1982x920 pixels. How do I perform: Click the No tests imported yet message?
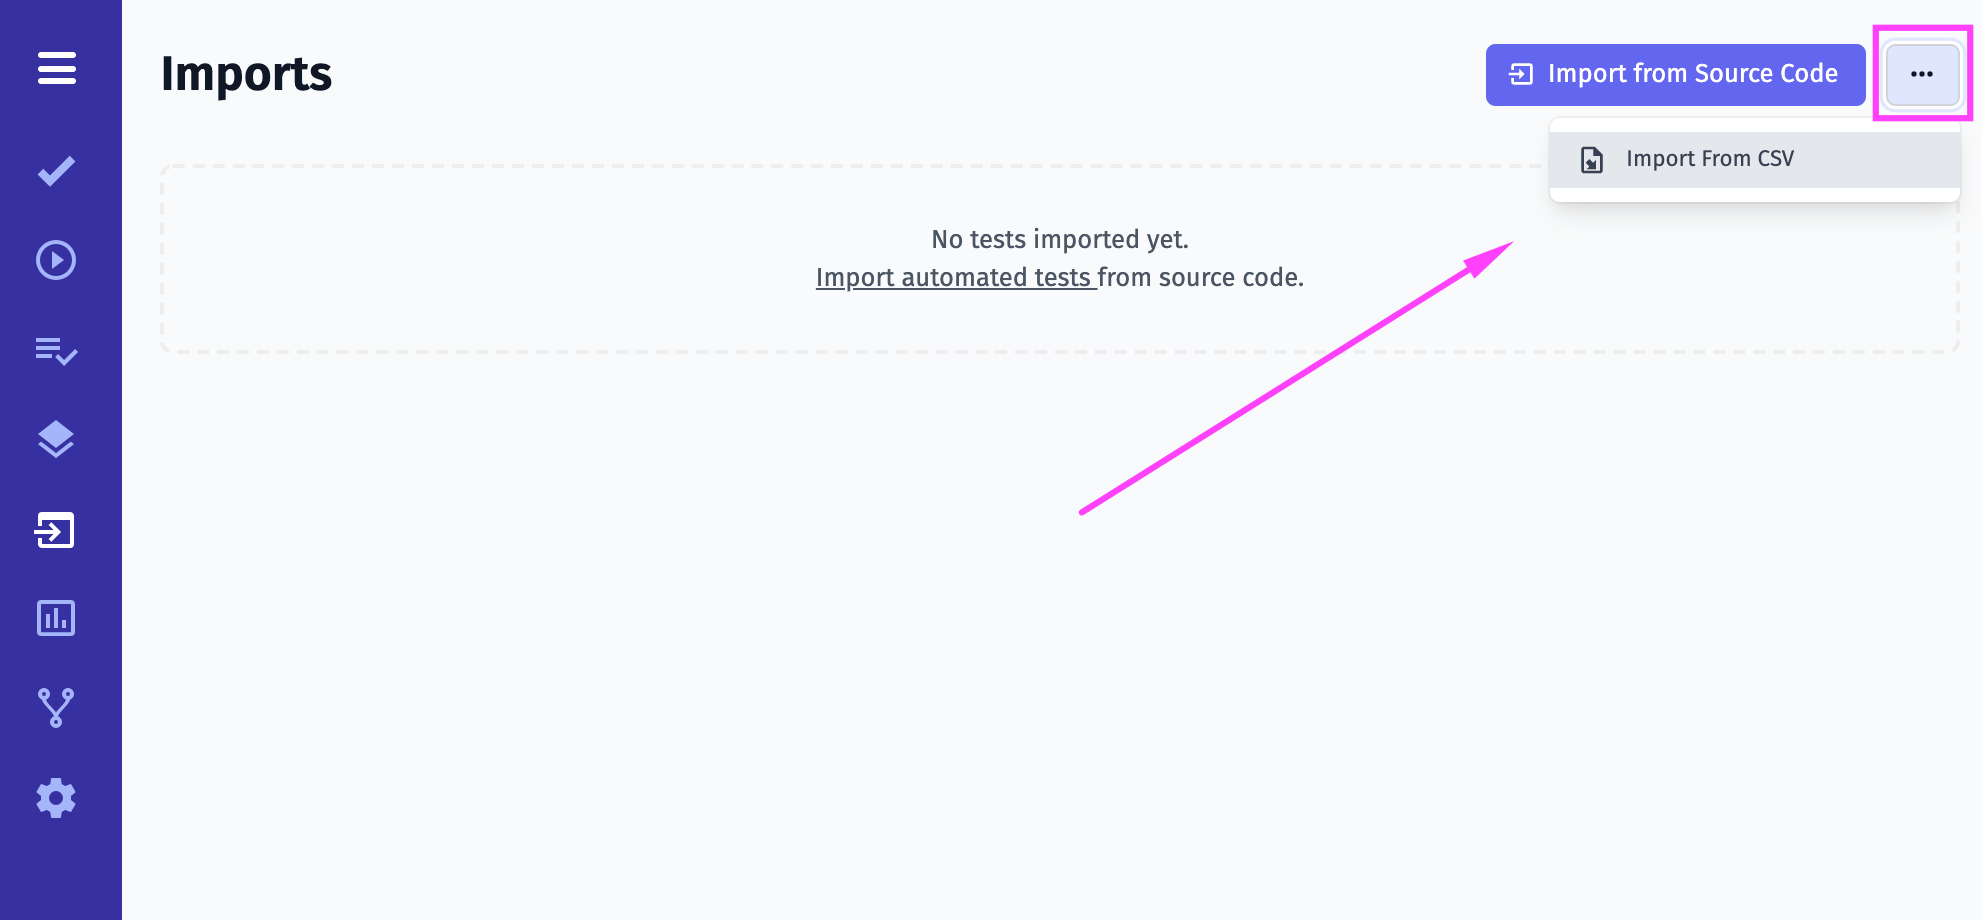(x=1060, y=239)
